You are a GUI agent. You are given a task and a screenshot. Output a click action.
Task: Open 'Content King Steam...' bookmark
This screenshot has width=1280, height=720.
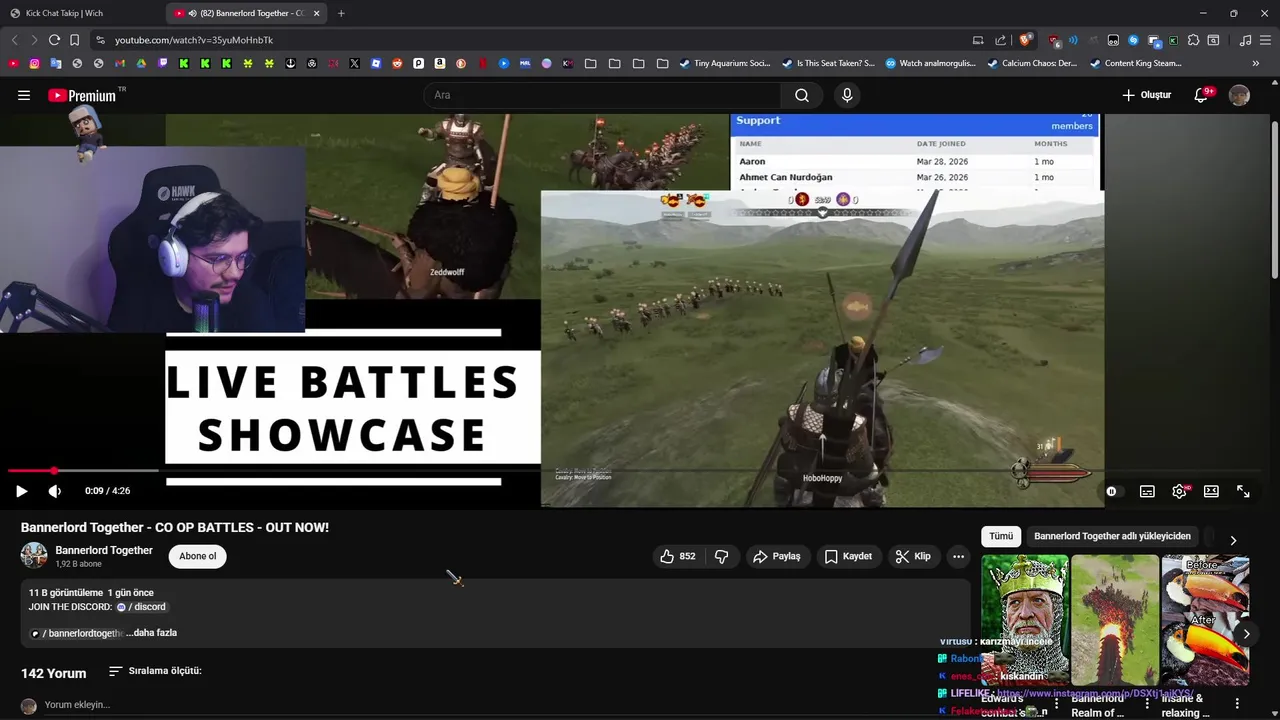click(1136, 63)
